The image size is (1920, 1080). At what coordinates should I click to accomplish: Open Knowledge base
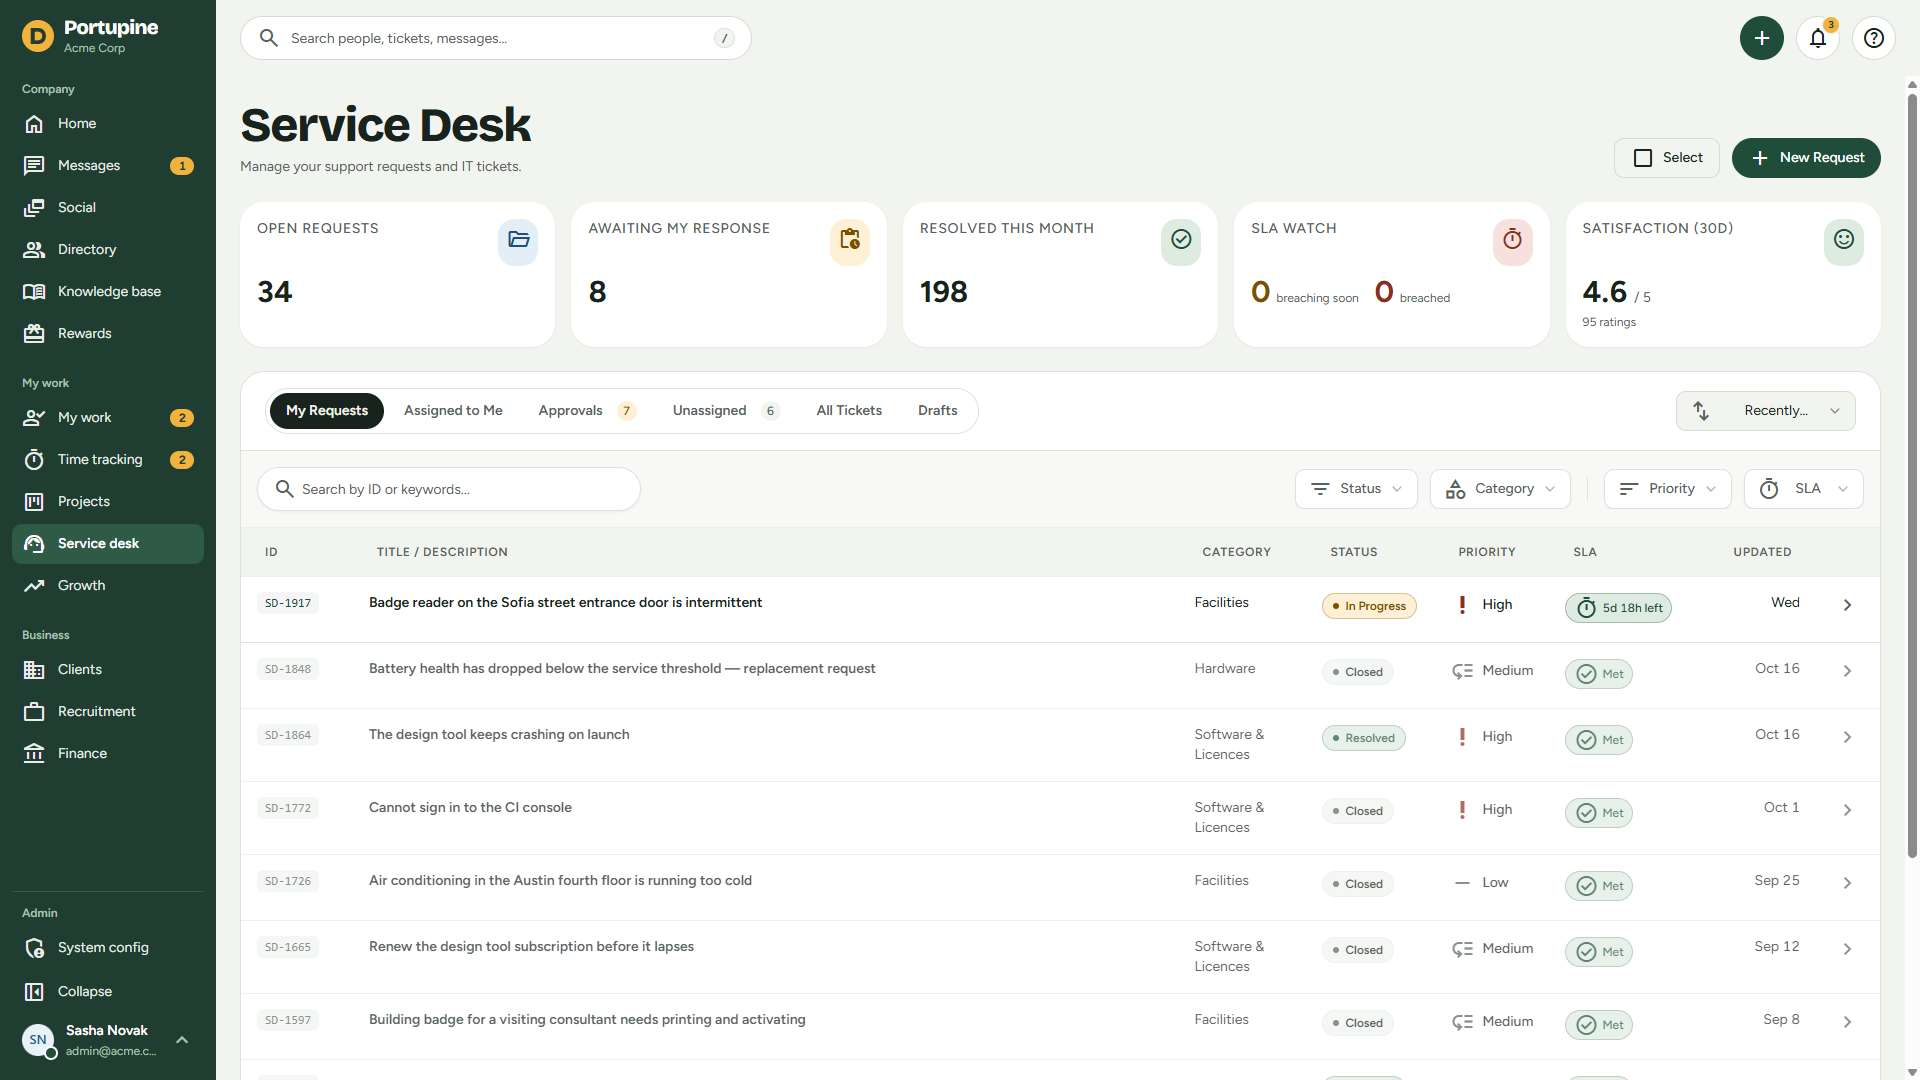(x=108, y=292)
